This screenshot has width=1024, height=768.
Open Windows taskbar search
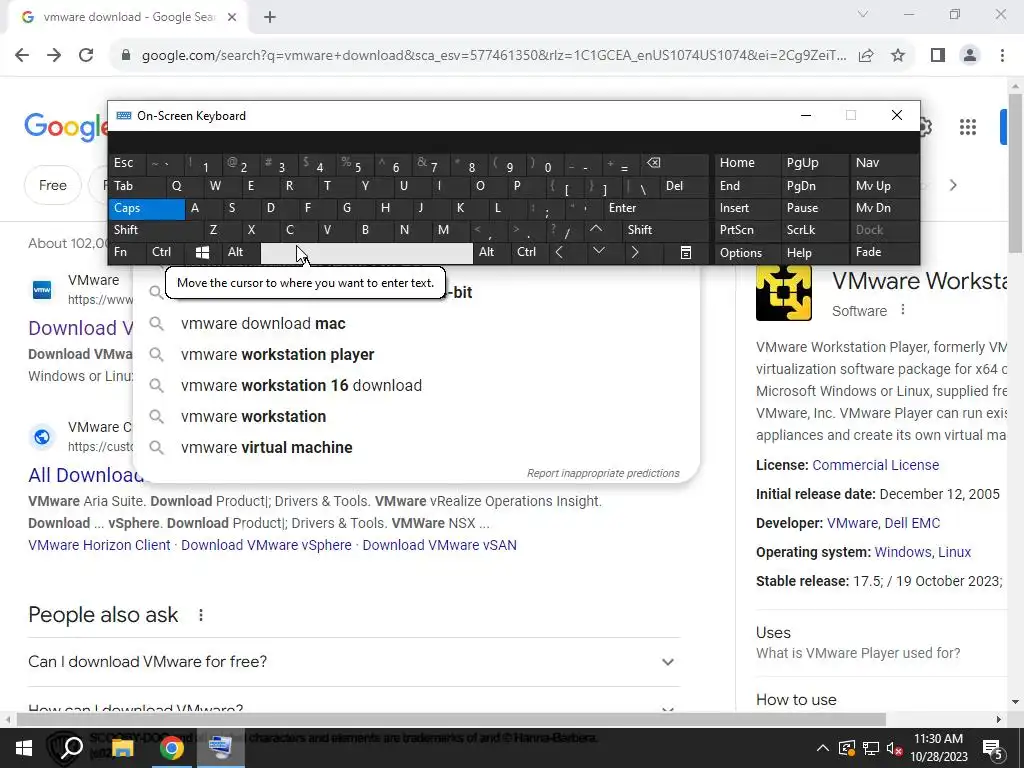(x=71, y=748)
